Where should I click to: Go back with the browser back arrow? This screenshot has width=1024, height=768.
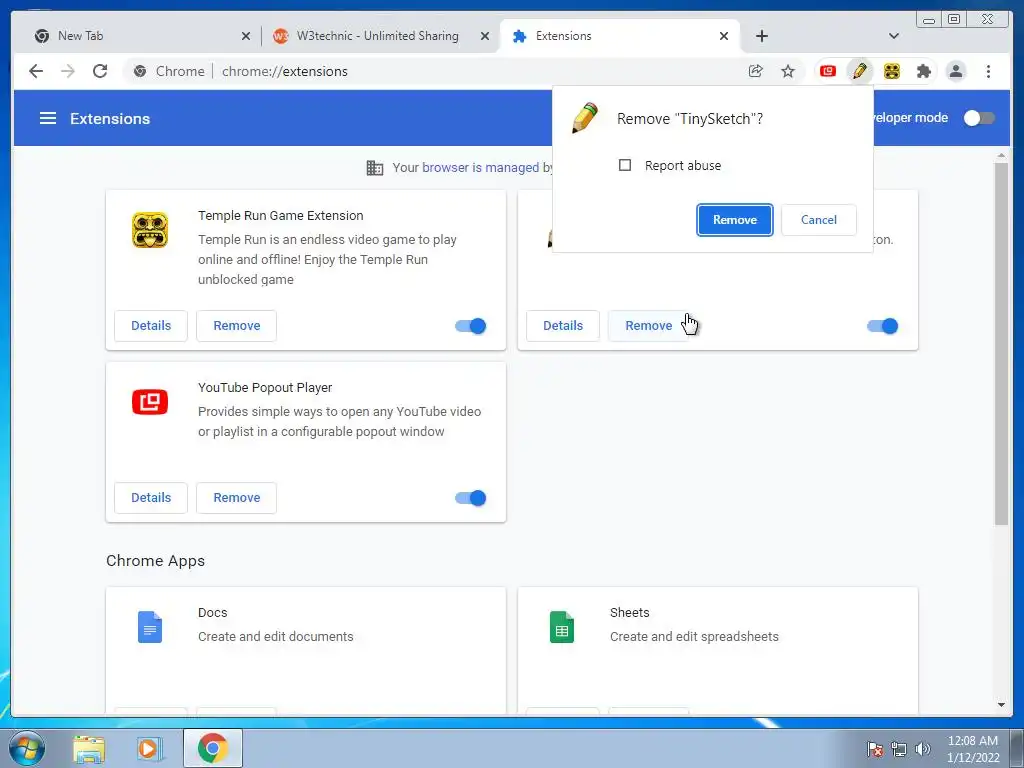[36, 71]
